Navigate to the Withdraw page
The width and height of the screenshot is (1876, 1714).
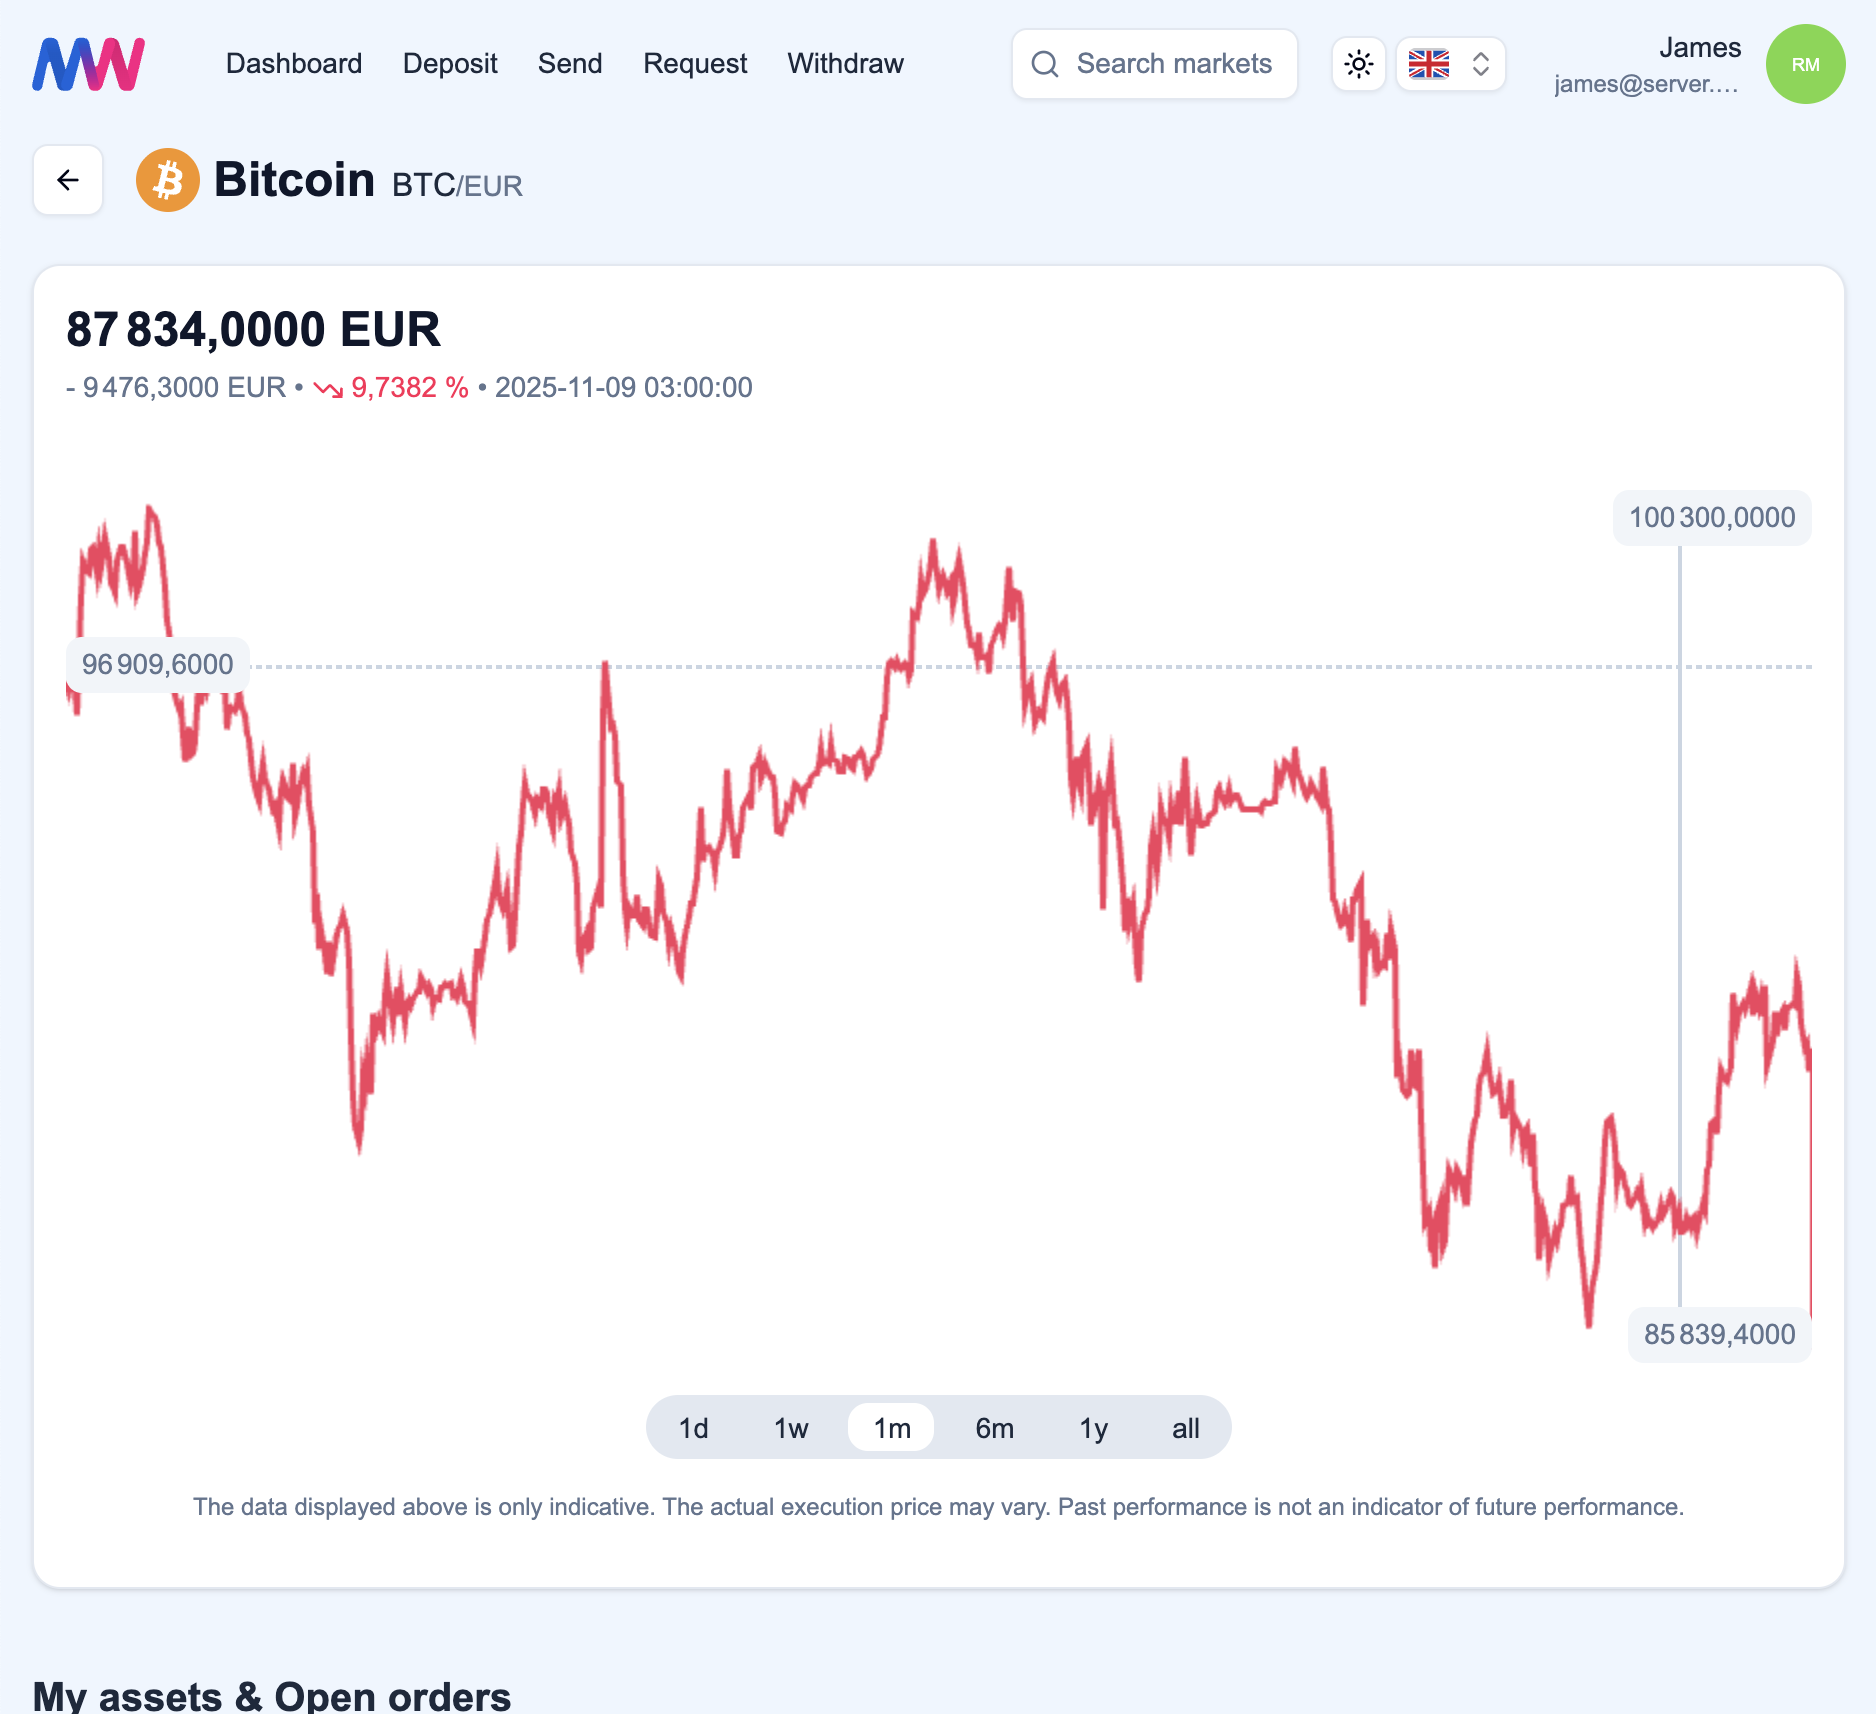click(x=845, y=63)
